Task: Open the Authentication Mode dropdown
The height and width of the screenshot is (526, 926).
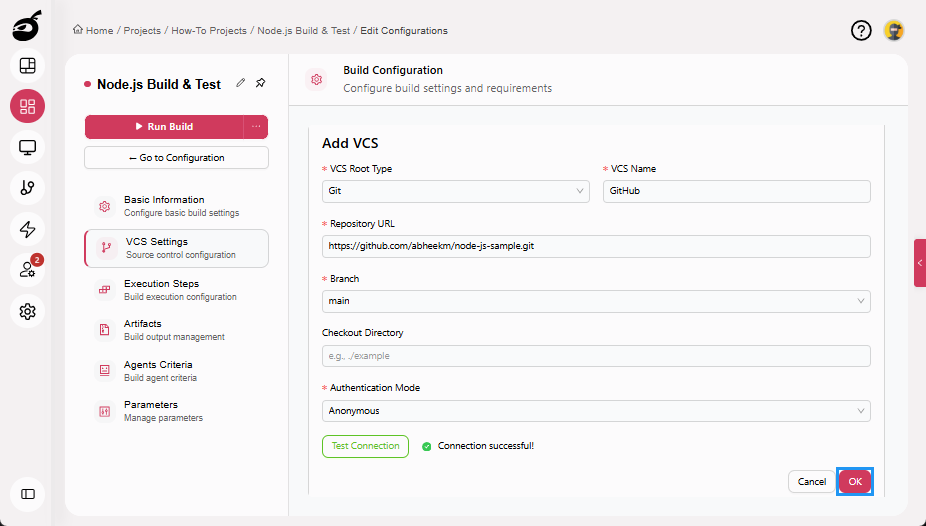Action: [596, 411]
